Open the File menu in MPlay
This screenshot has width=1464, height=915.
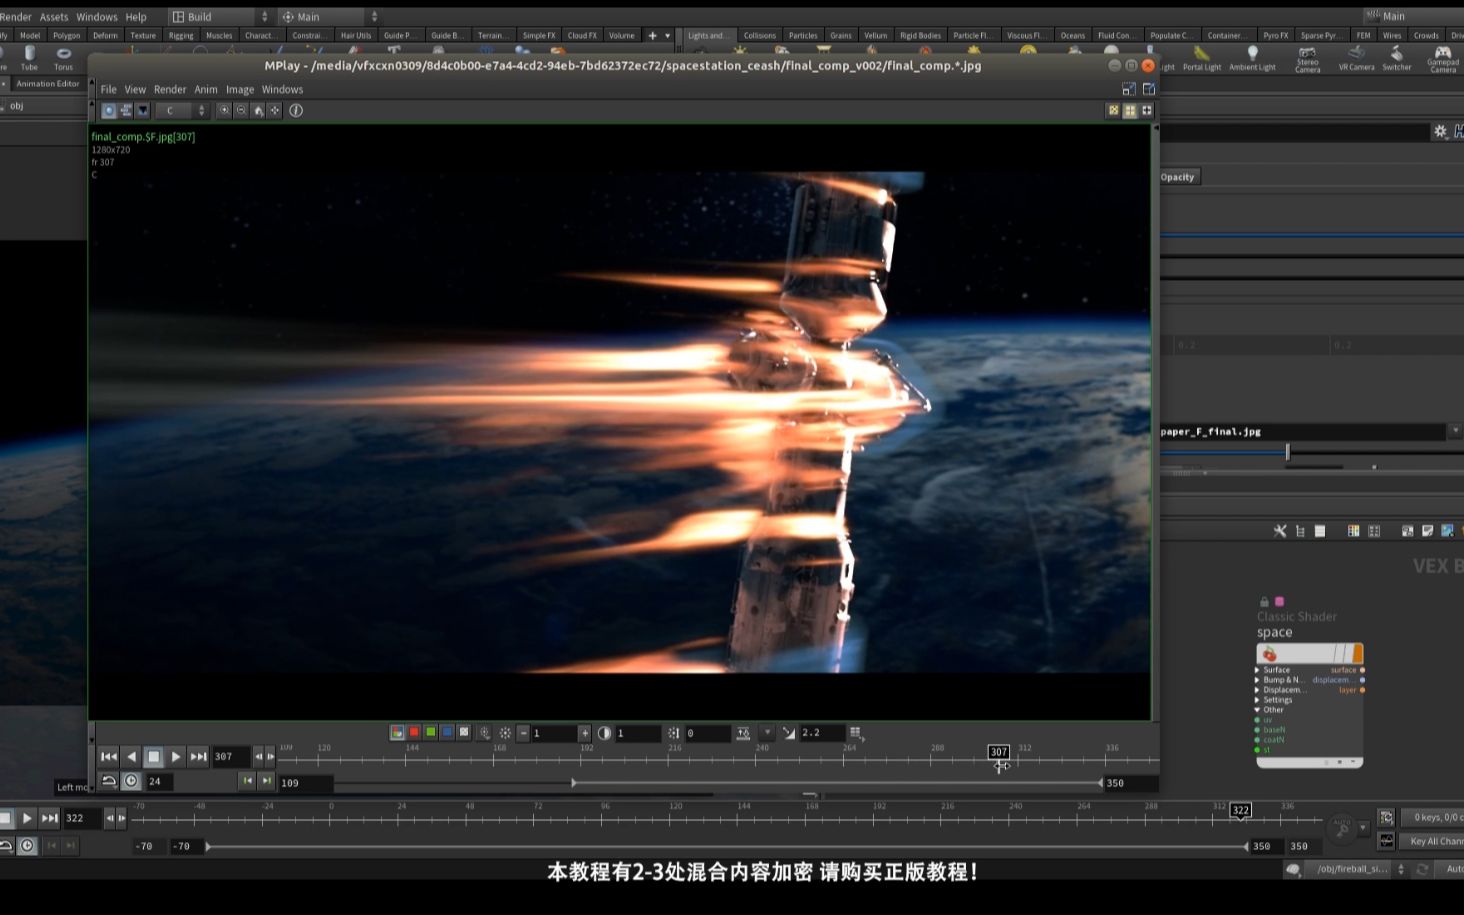coord(108,89)
